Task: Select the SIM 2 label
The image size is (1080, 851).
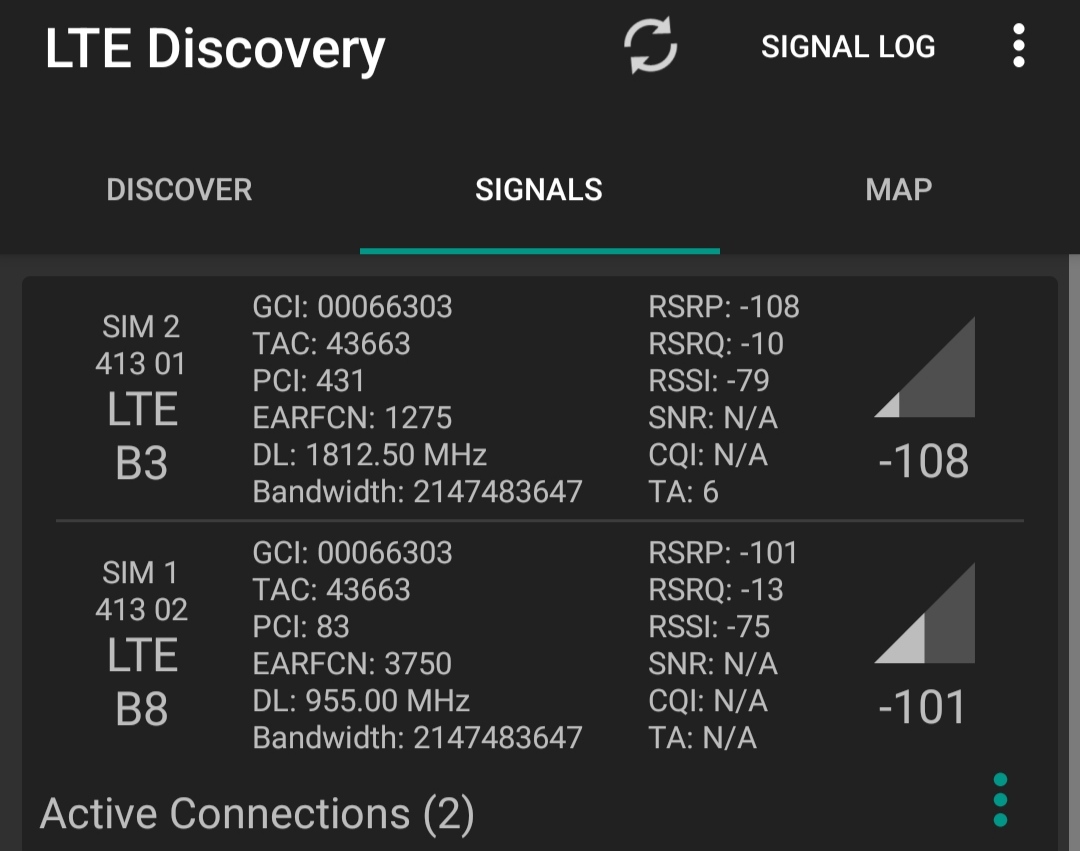Action: [x=141, y=326]
